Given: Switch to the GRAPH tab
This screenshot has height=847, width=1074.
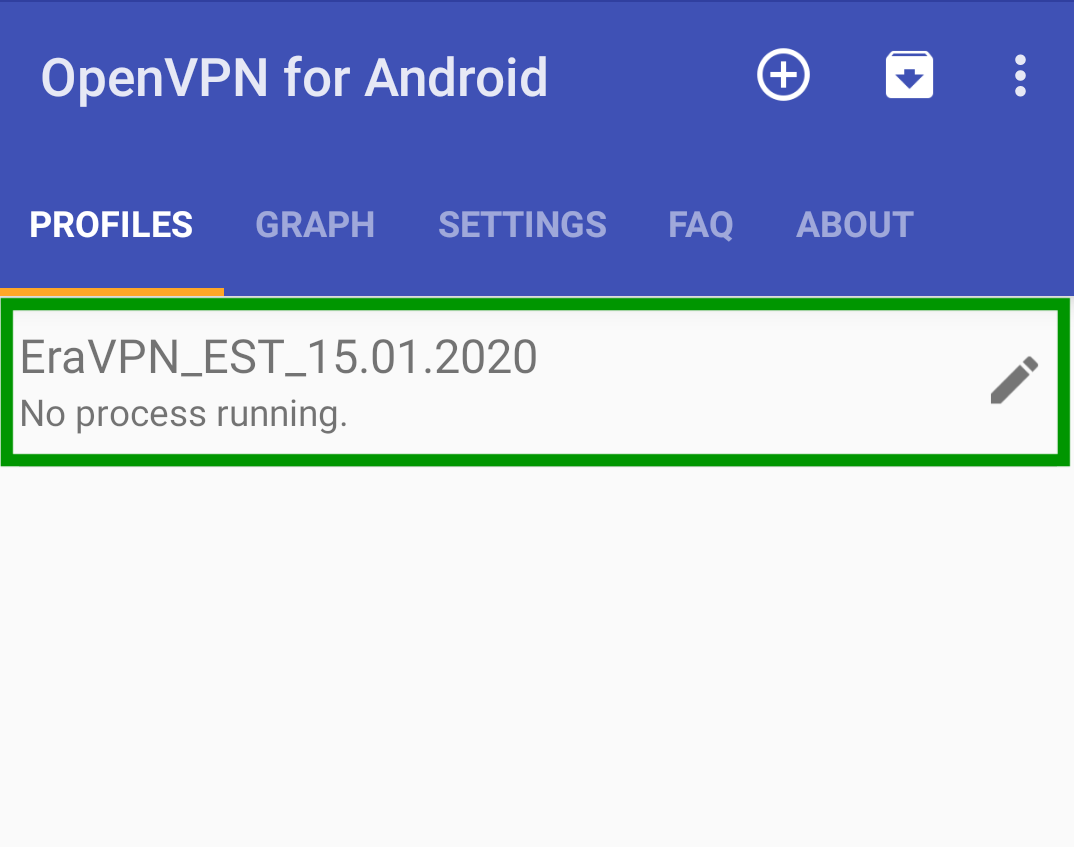Looking at the screenshot, I should pyautogui.click(x=315, y=225).
